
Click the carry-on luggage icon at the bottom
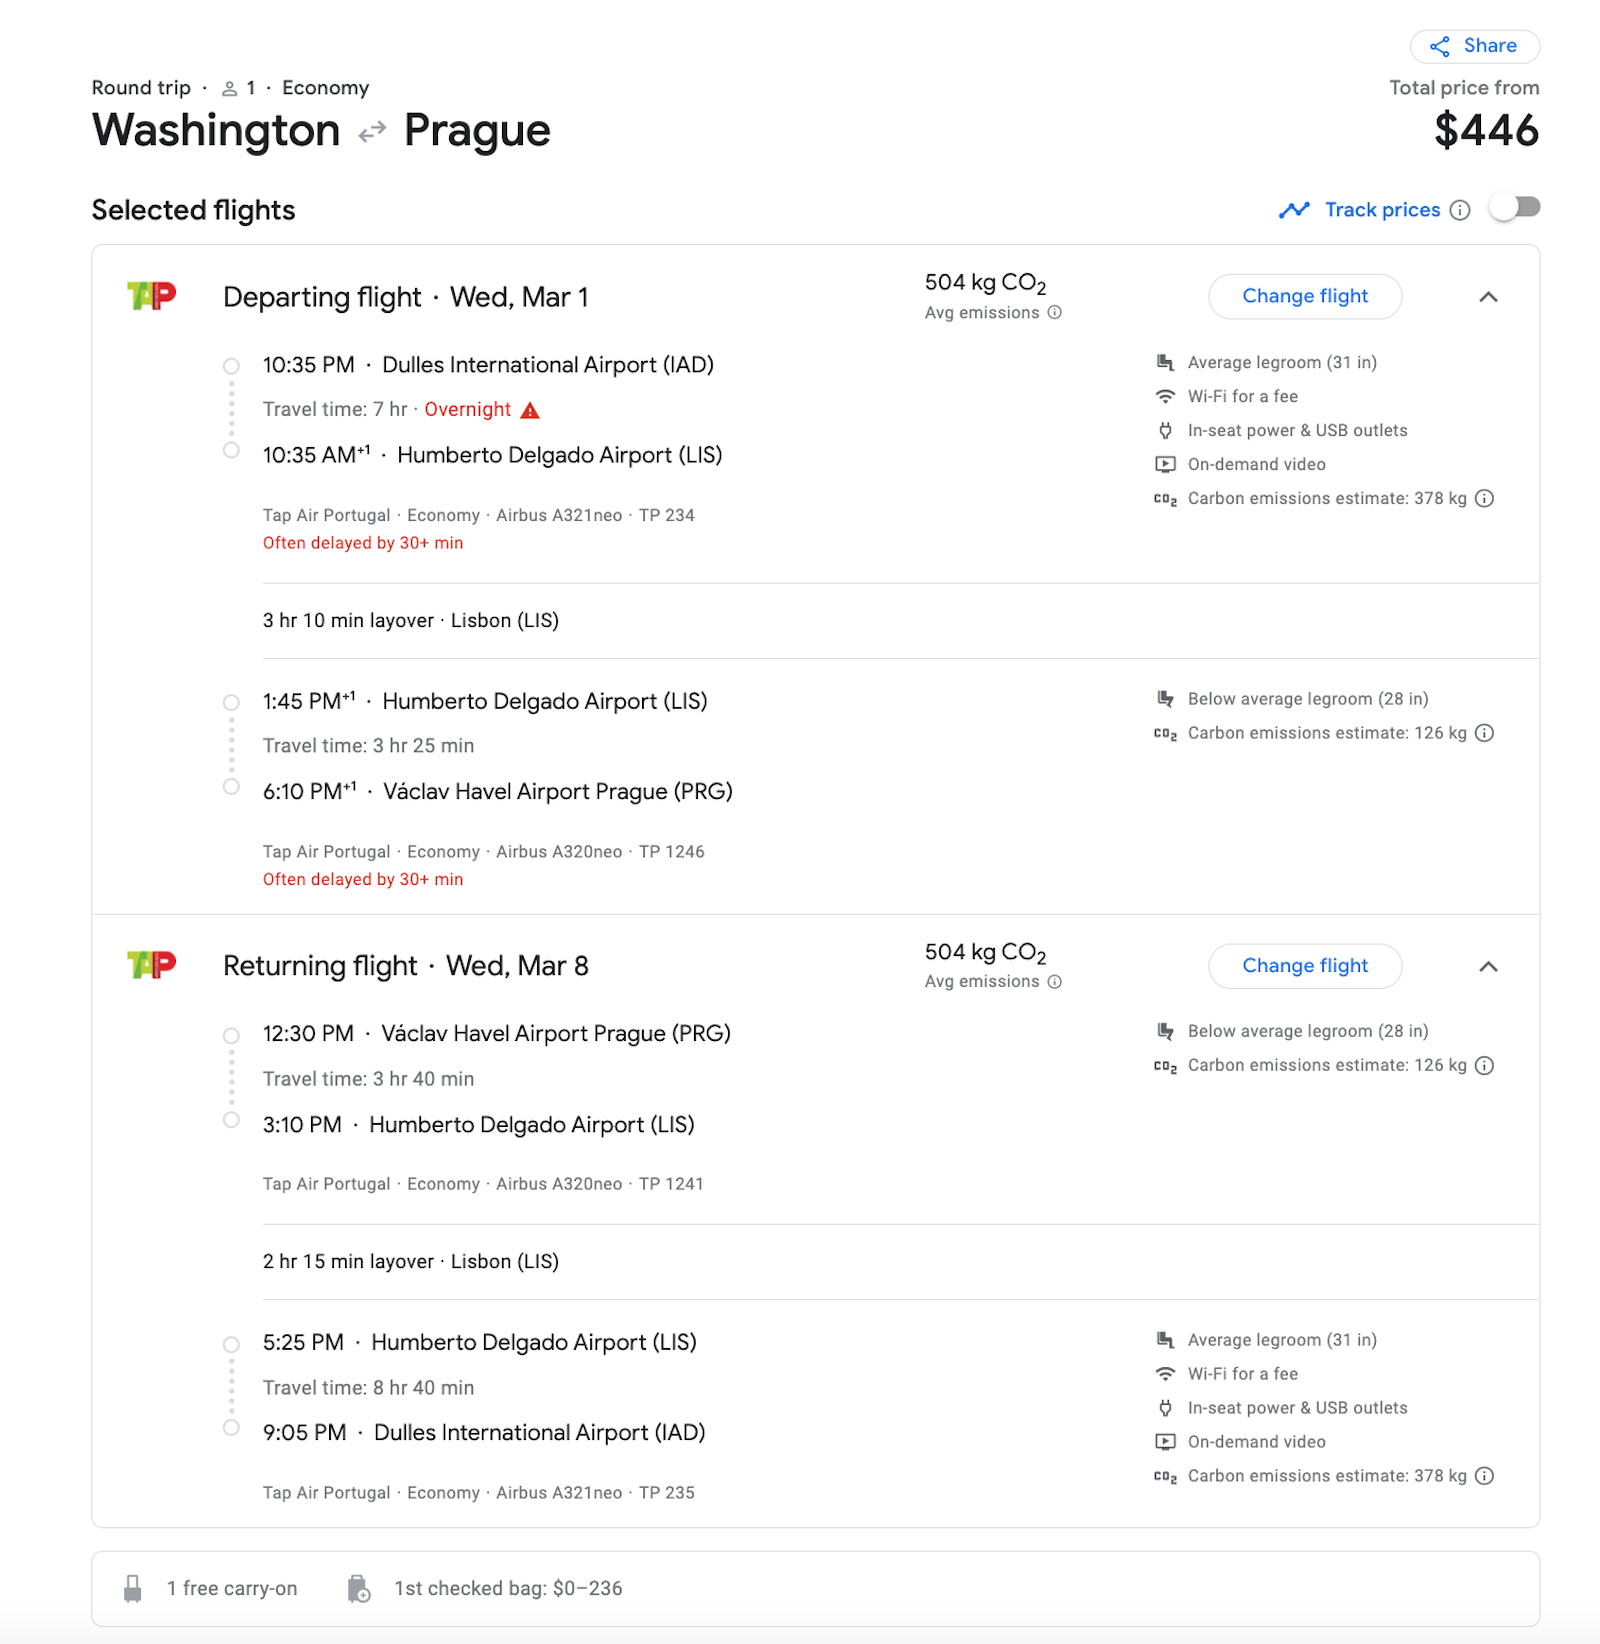(131, 1587)
